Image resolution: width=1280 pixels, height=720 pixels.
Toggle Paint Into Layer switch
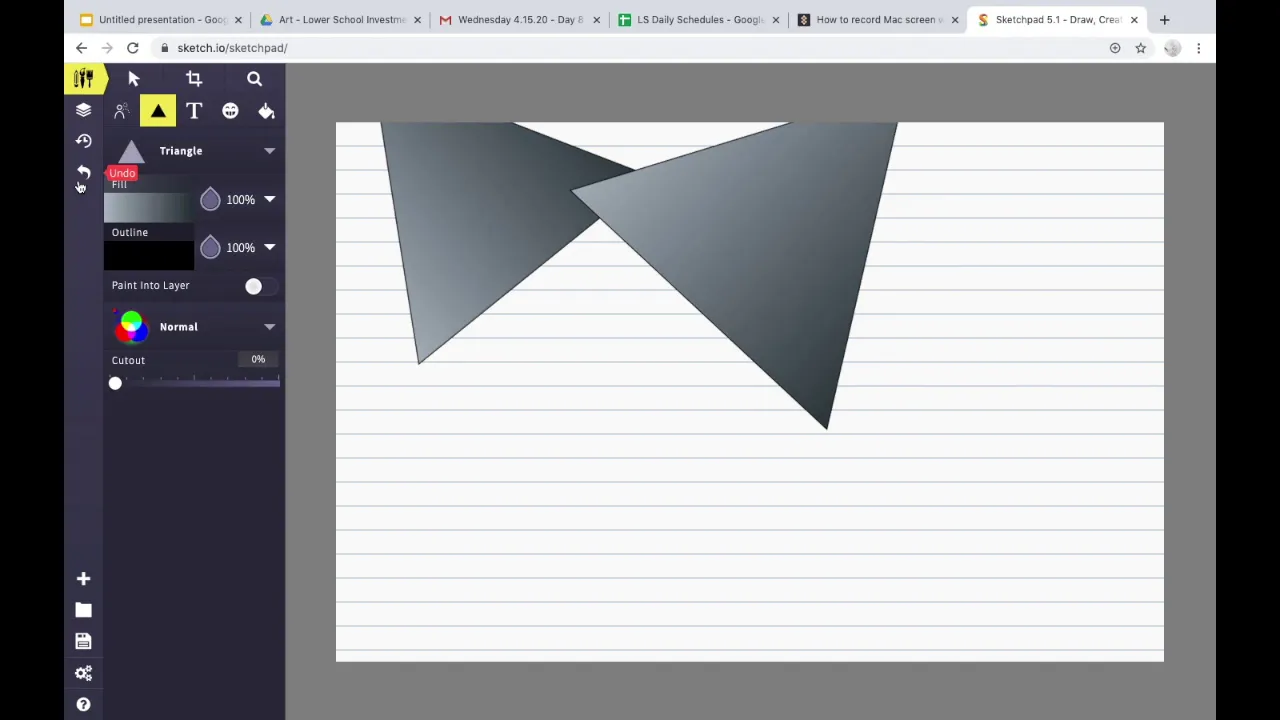[x=259, y=287]
